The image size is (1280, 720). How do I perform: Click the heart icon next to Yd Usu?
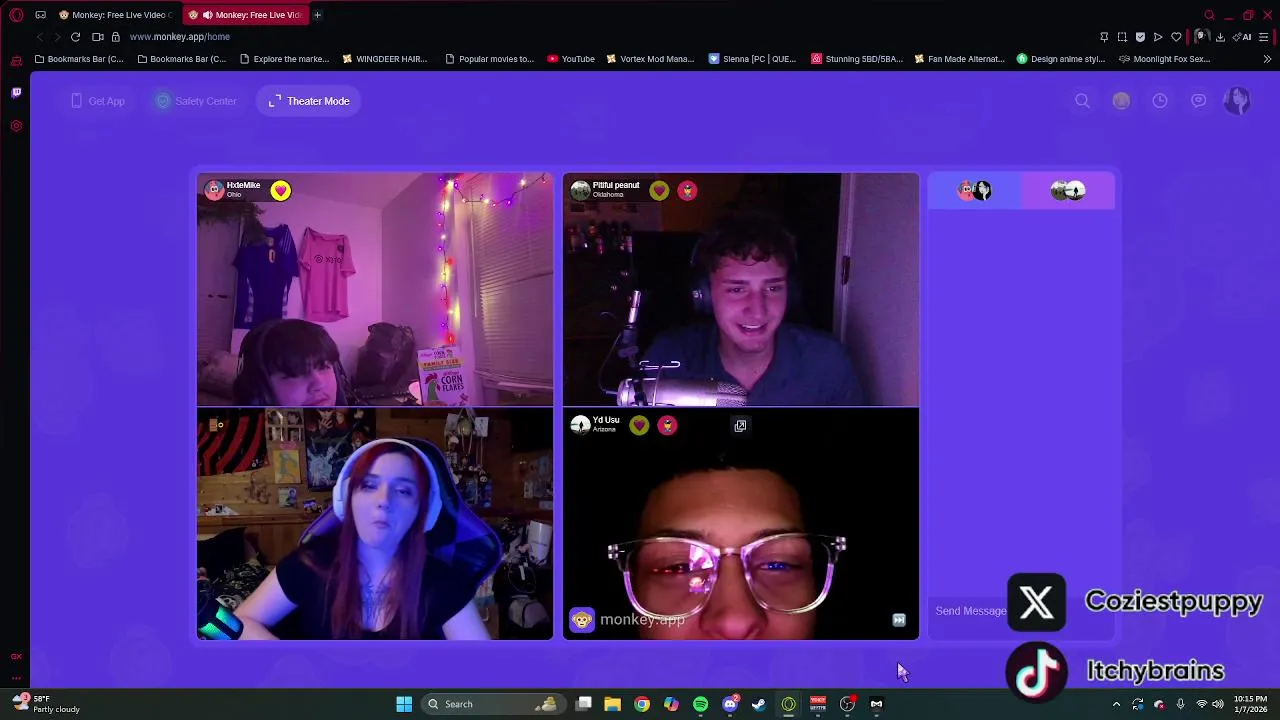click(x=639, y=425)
